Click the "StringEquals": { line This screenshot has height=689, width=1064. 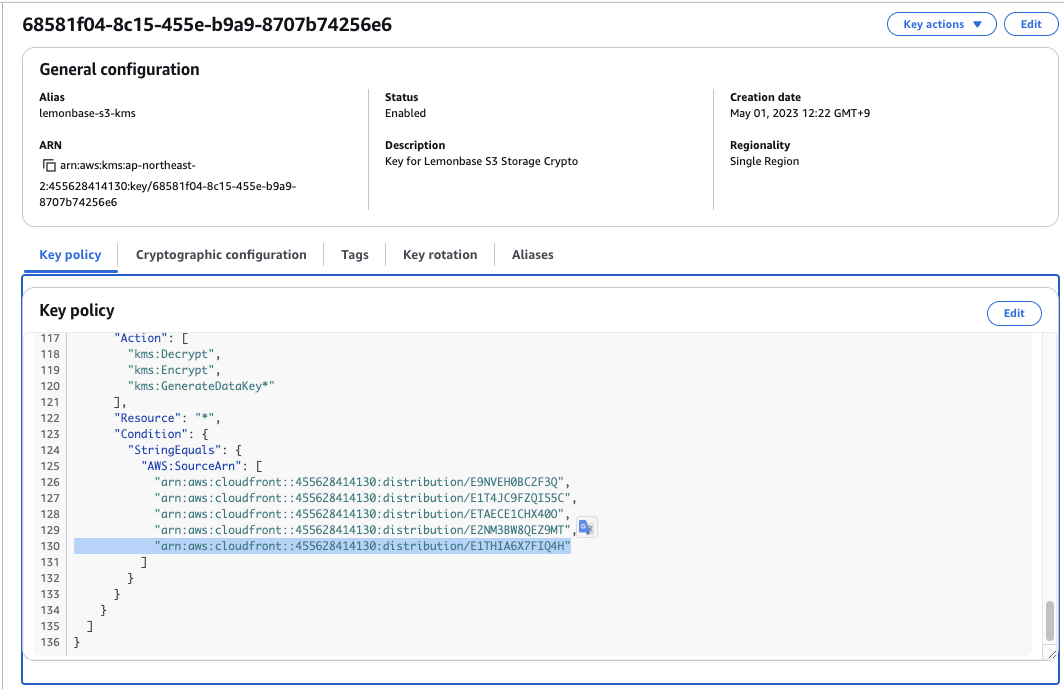185,449
